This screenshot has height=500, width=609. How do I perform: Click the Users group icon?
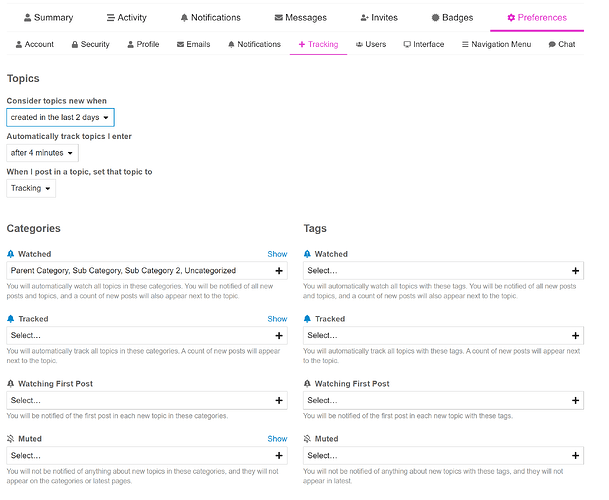[x=359, y=45]
